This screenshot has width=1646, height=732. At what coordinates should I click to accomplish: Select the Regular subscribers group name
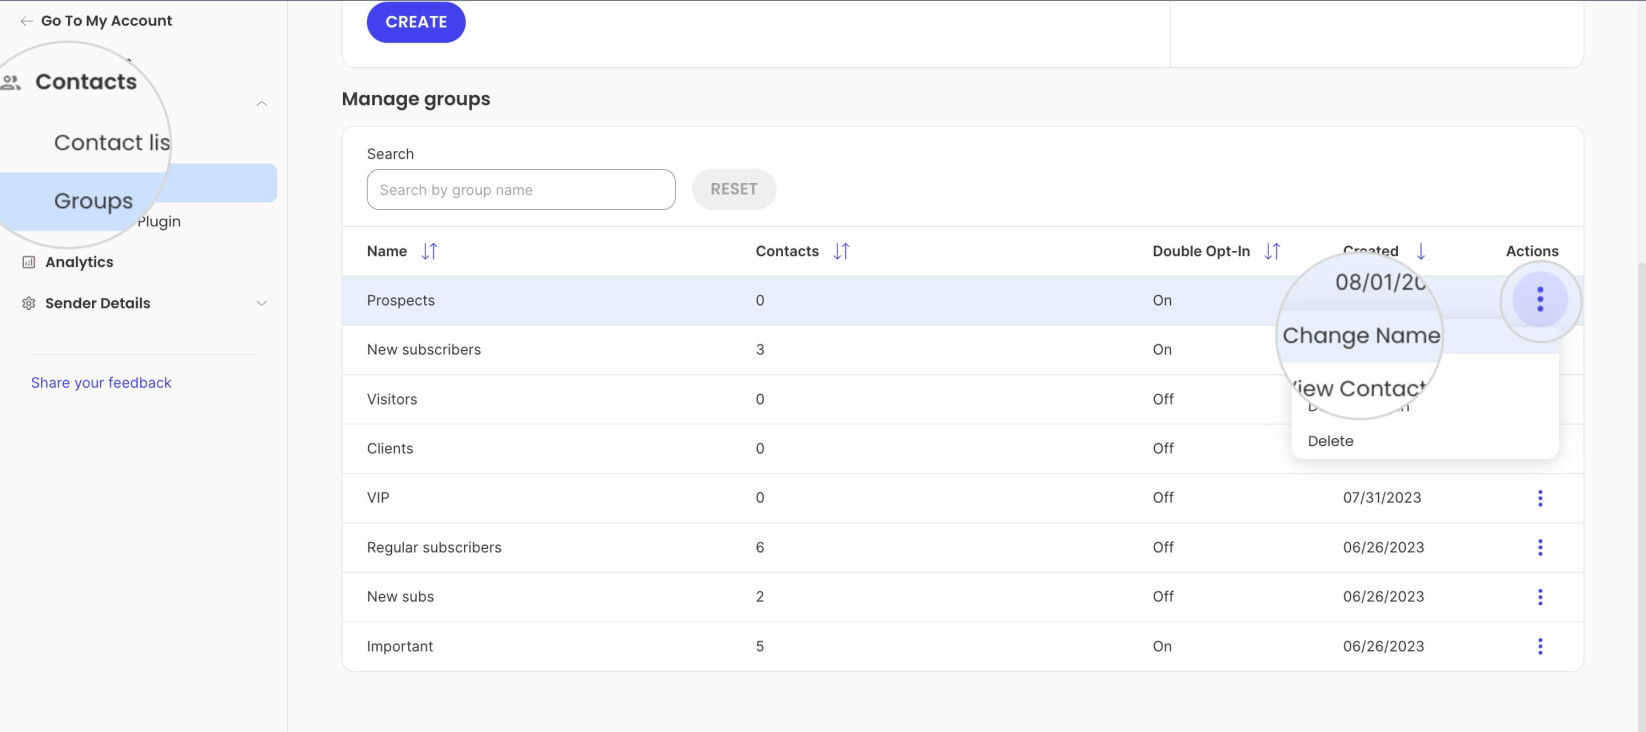click(434, 547)
